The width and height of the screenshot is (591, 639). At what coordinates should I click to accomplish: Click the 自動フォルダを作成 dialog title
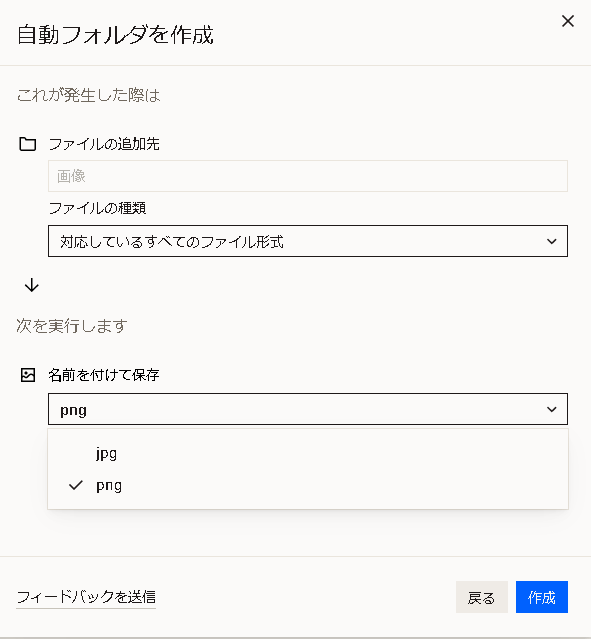(115, 35)
